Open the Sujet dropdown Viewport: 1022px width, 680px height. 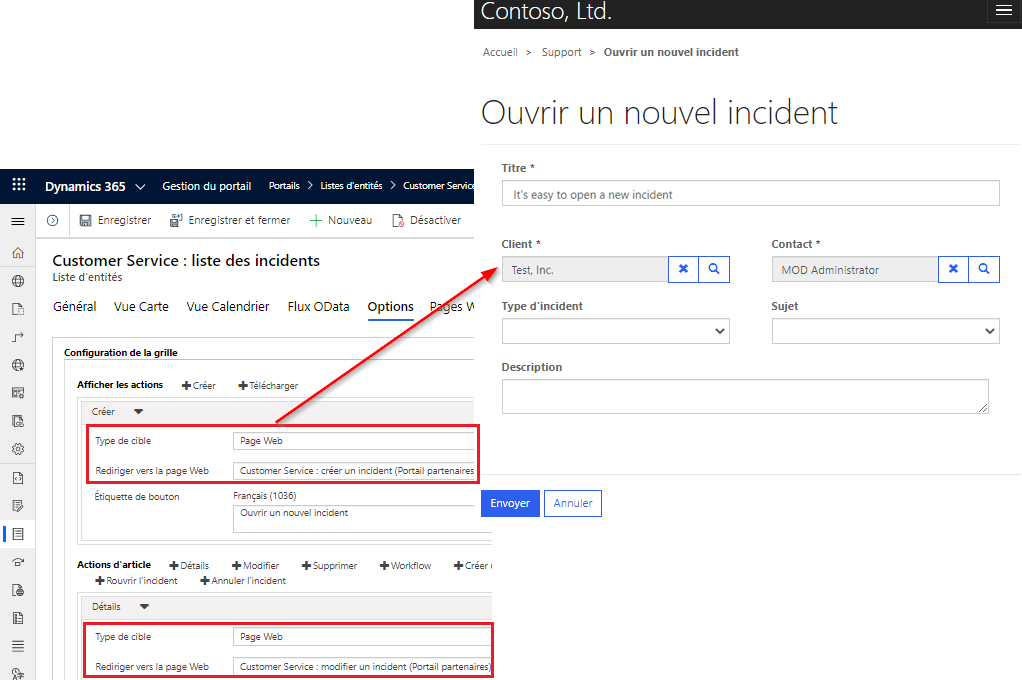click(885, 331)
